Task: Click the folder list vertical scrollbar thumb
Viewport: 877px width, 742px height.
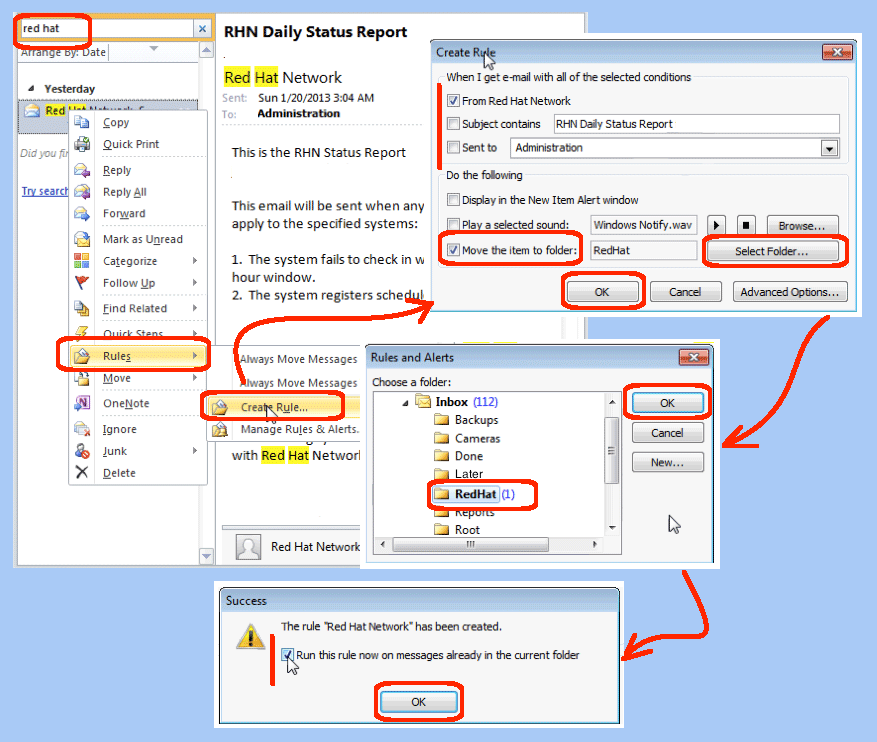Action: (x=612, y=451)
